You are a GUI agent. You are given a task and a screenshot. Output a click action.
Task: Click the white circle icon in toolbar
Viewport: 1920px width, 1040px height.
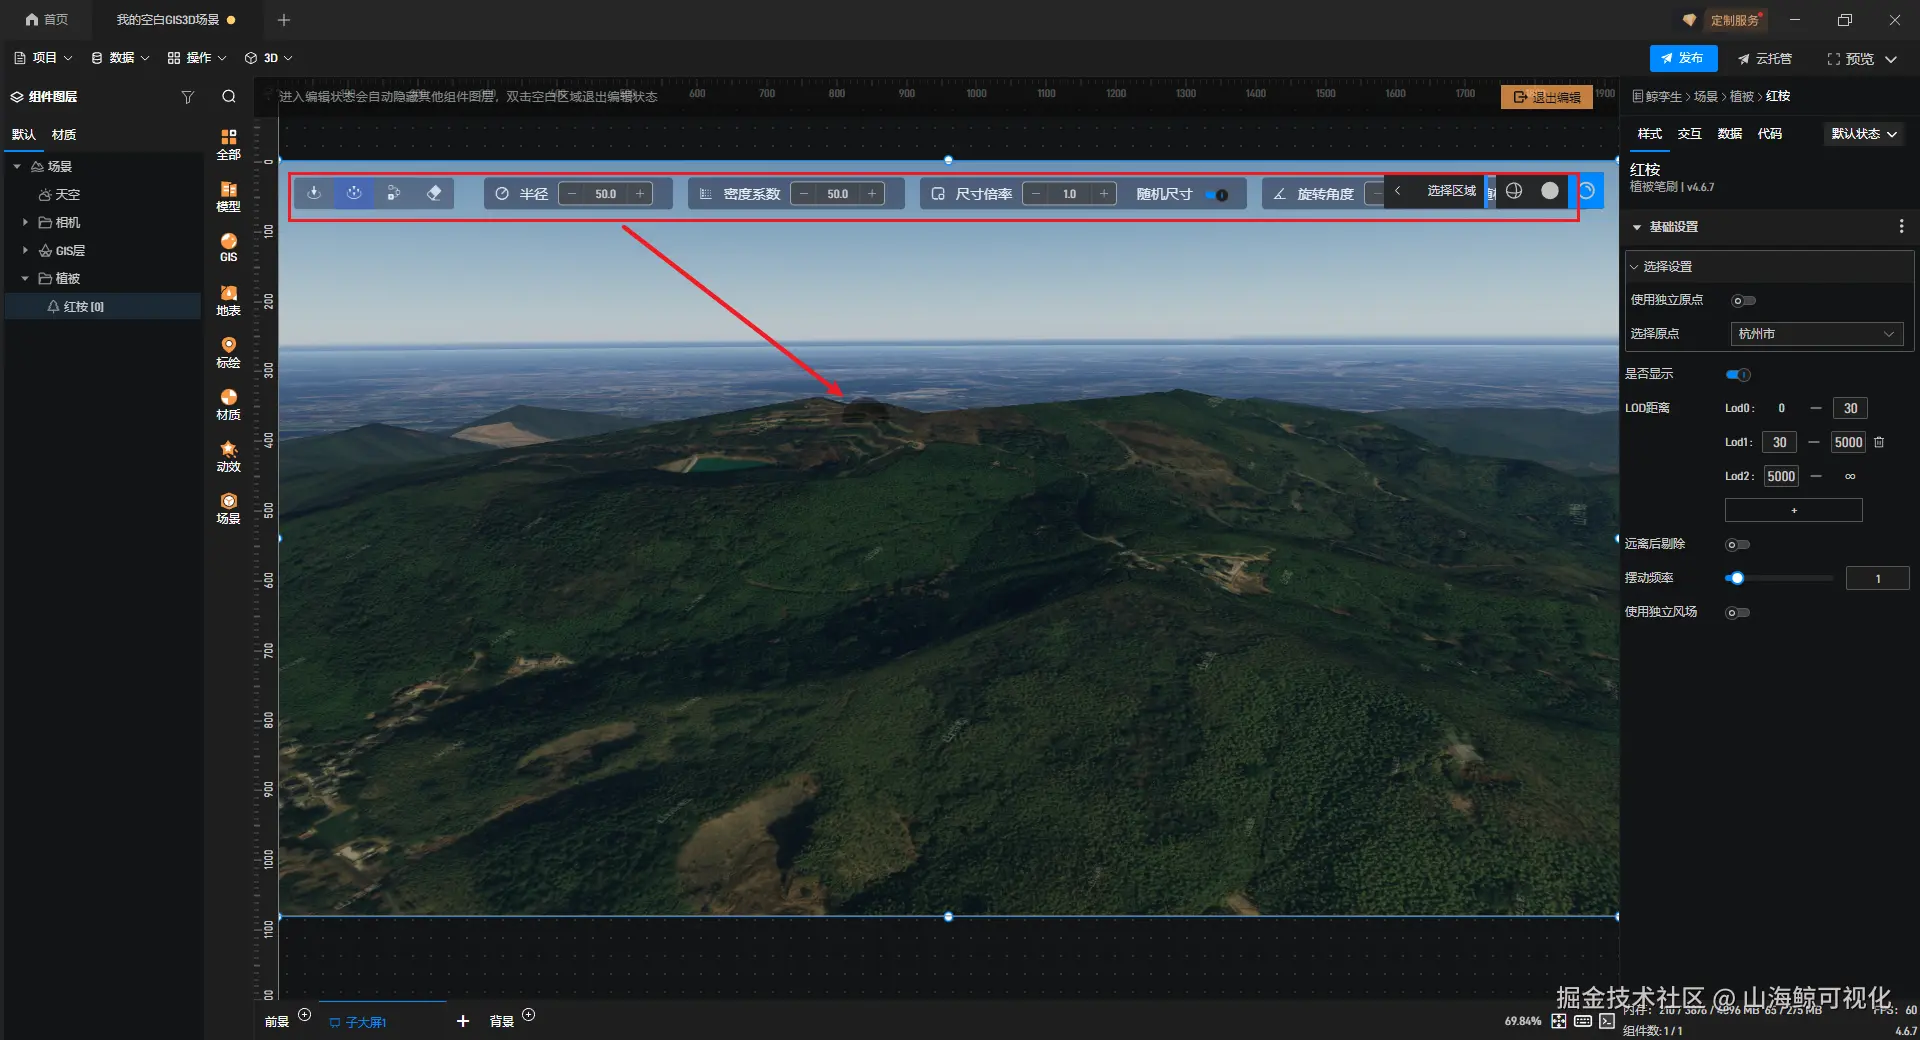click(x=1550, y=191)
